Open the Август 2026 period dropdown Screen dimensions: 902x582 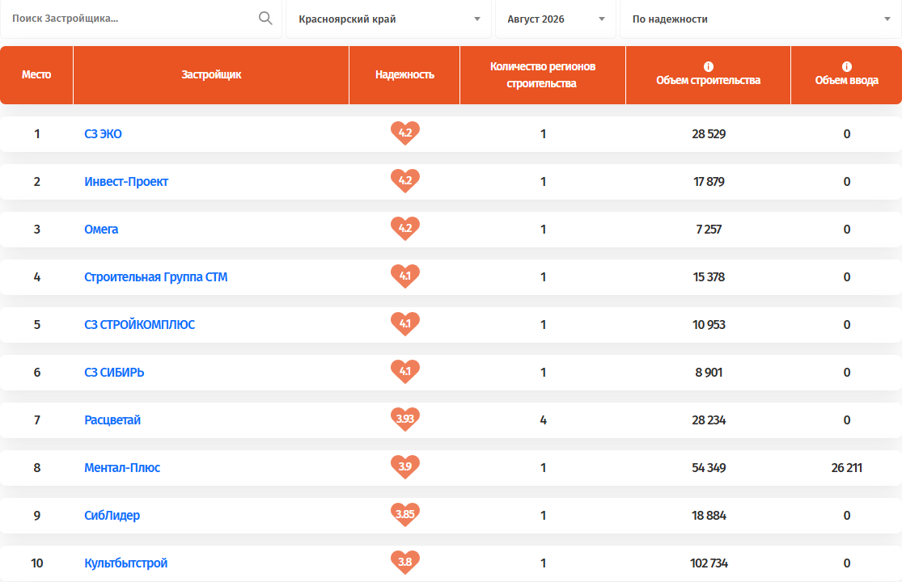[x=556, y=19]
